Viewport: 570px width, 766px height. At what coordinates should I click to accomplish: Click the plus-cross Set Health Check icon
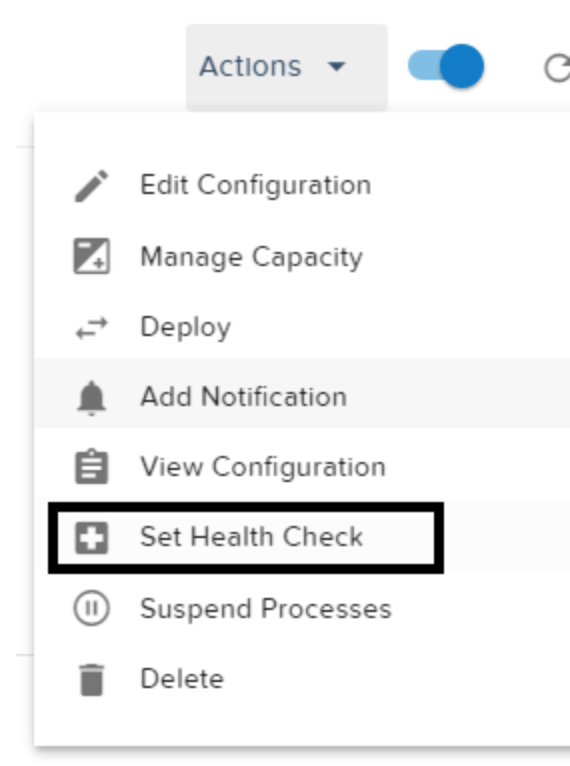tap(91, 538)
